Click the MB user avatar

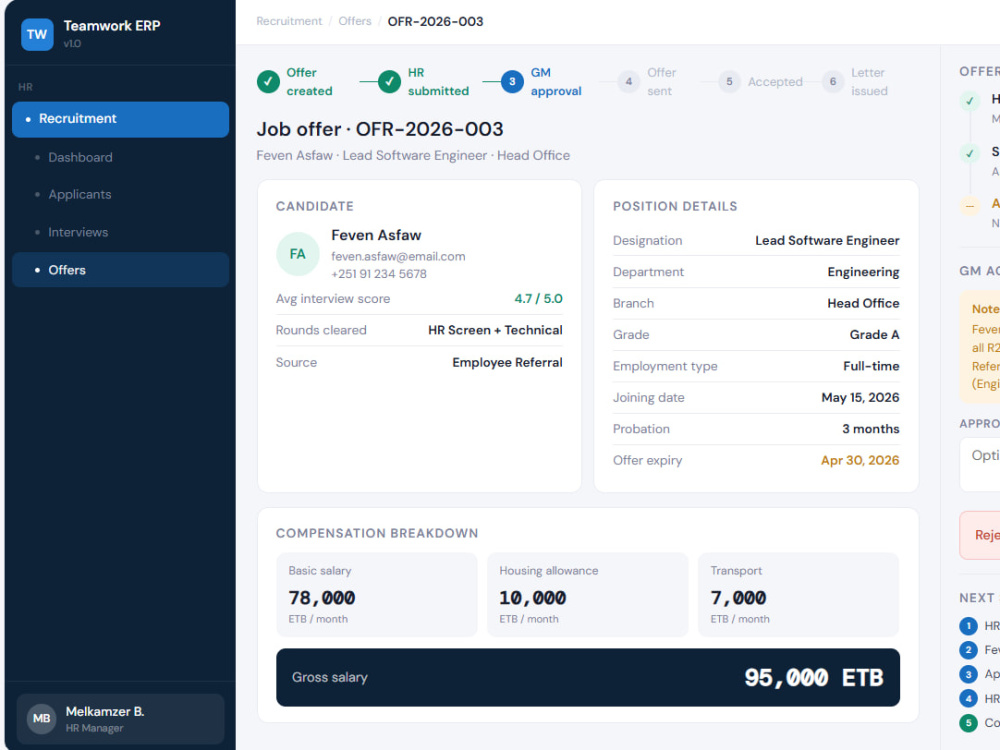pos(41,719)
